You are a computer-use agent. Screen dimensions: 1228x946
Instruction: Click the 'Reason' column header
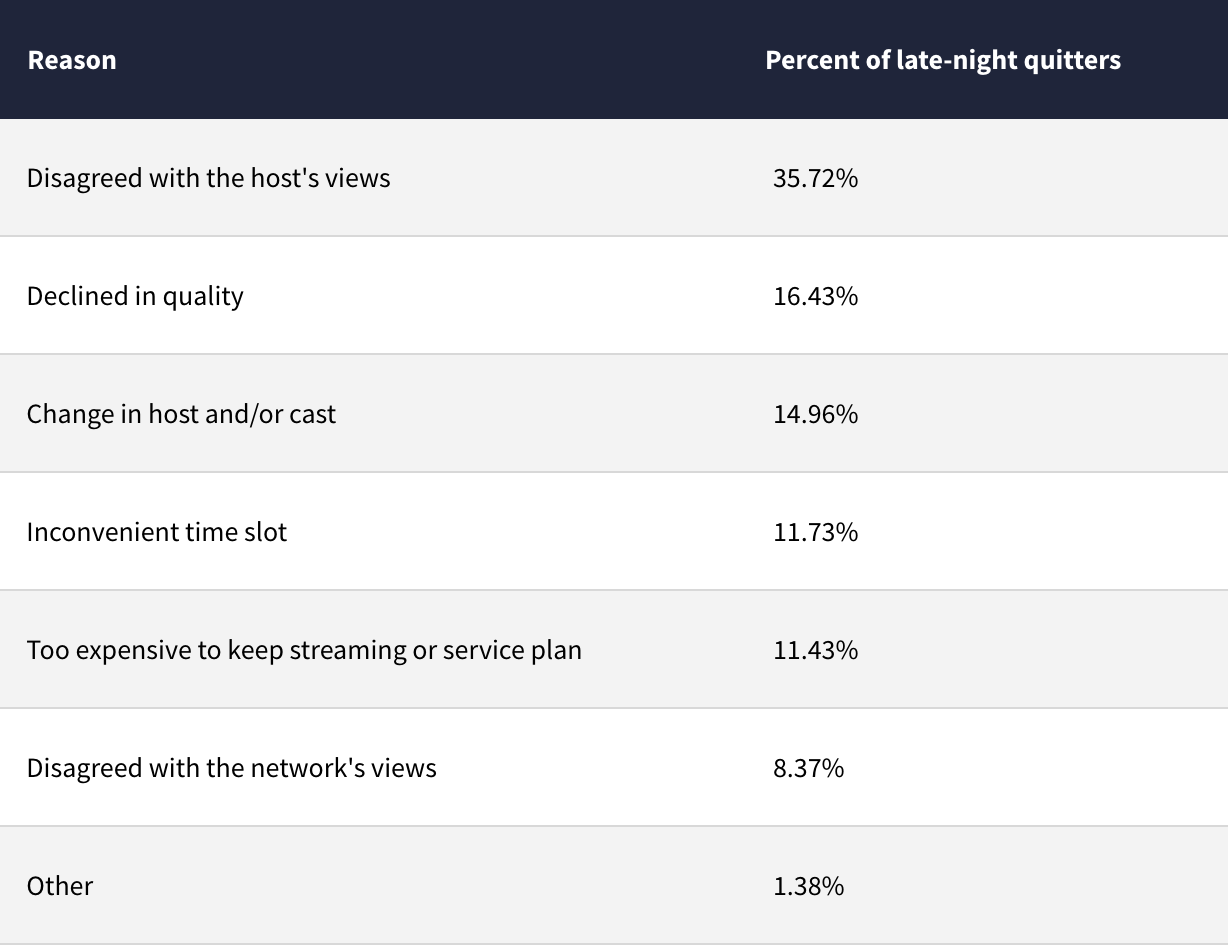tap(72, 60)
